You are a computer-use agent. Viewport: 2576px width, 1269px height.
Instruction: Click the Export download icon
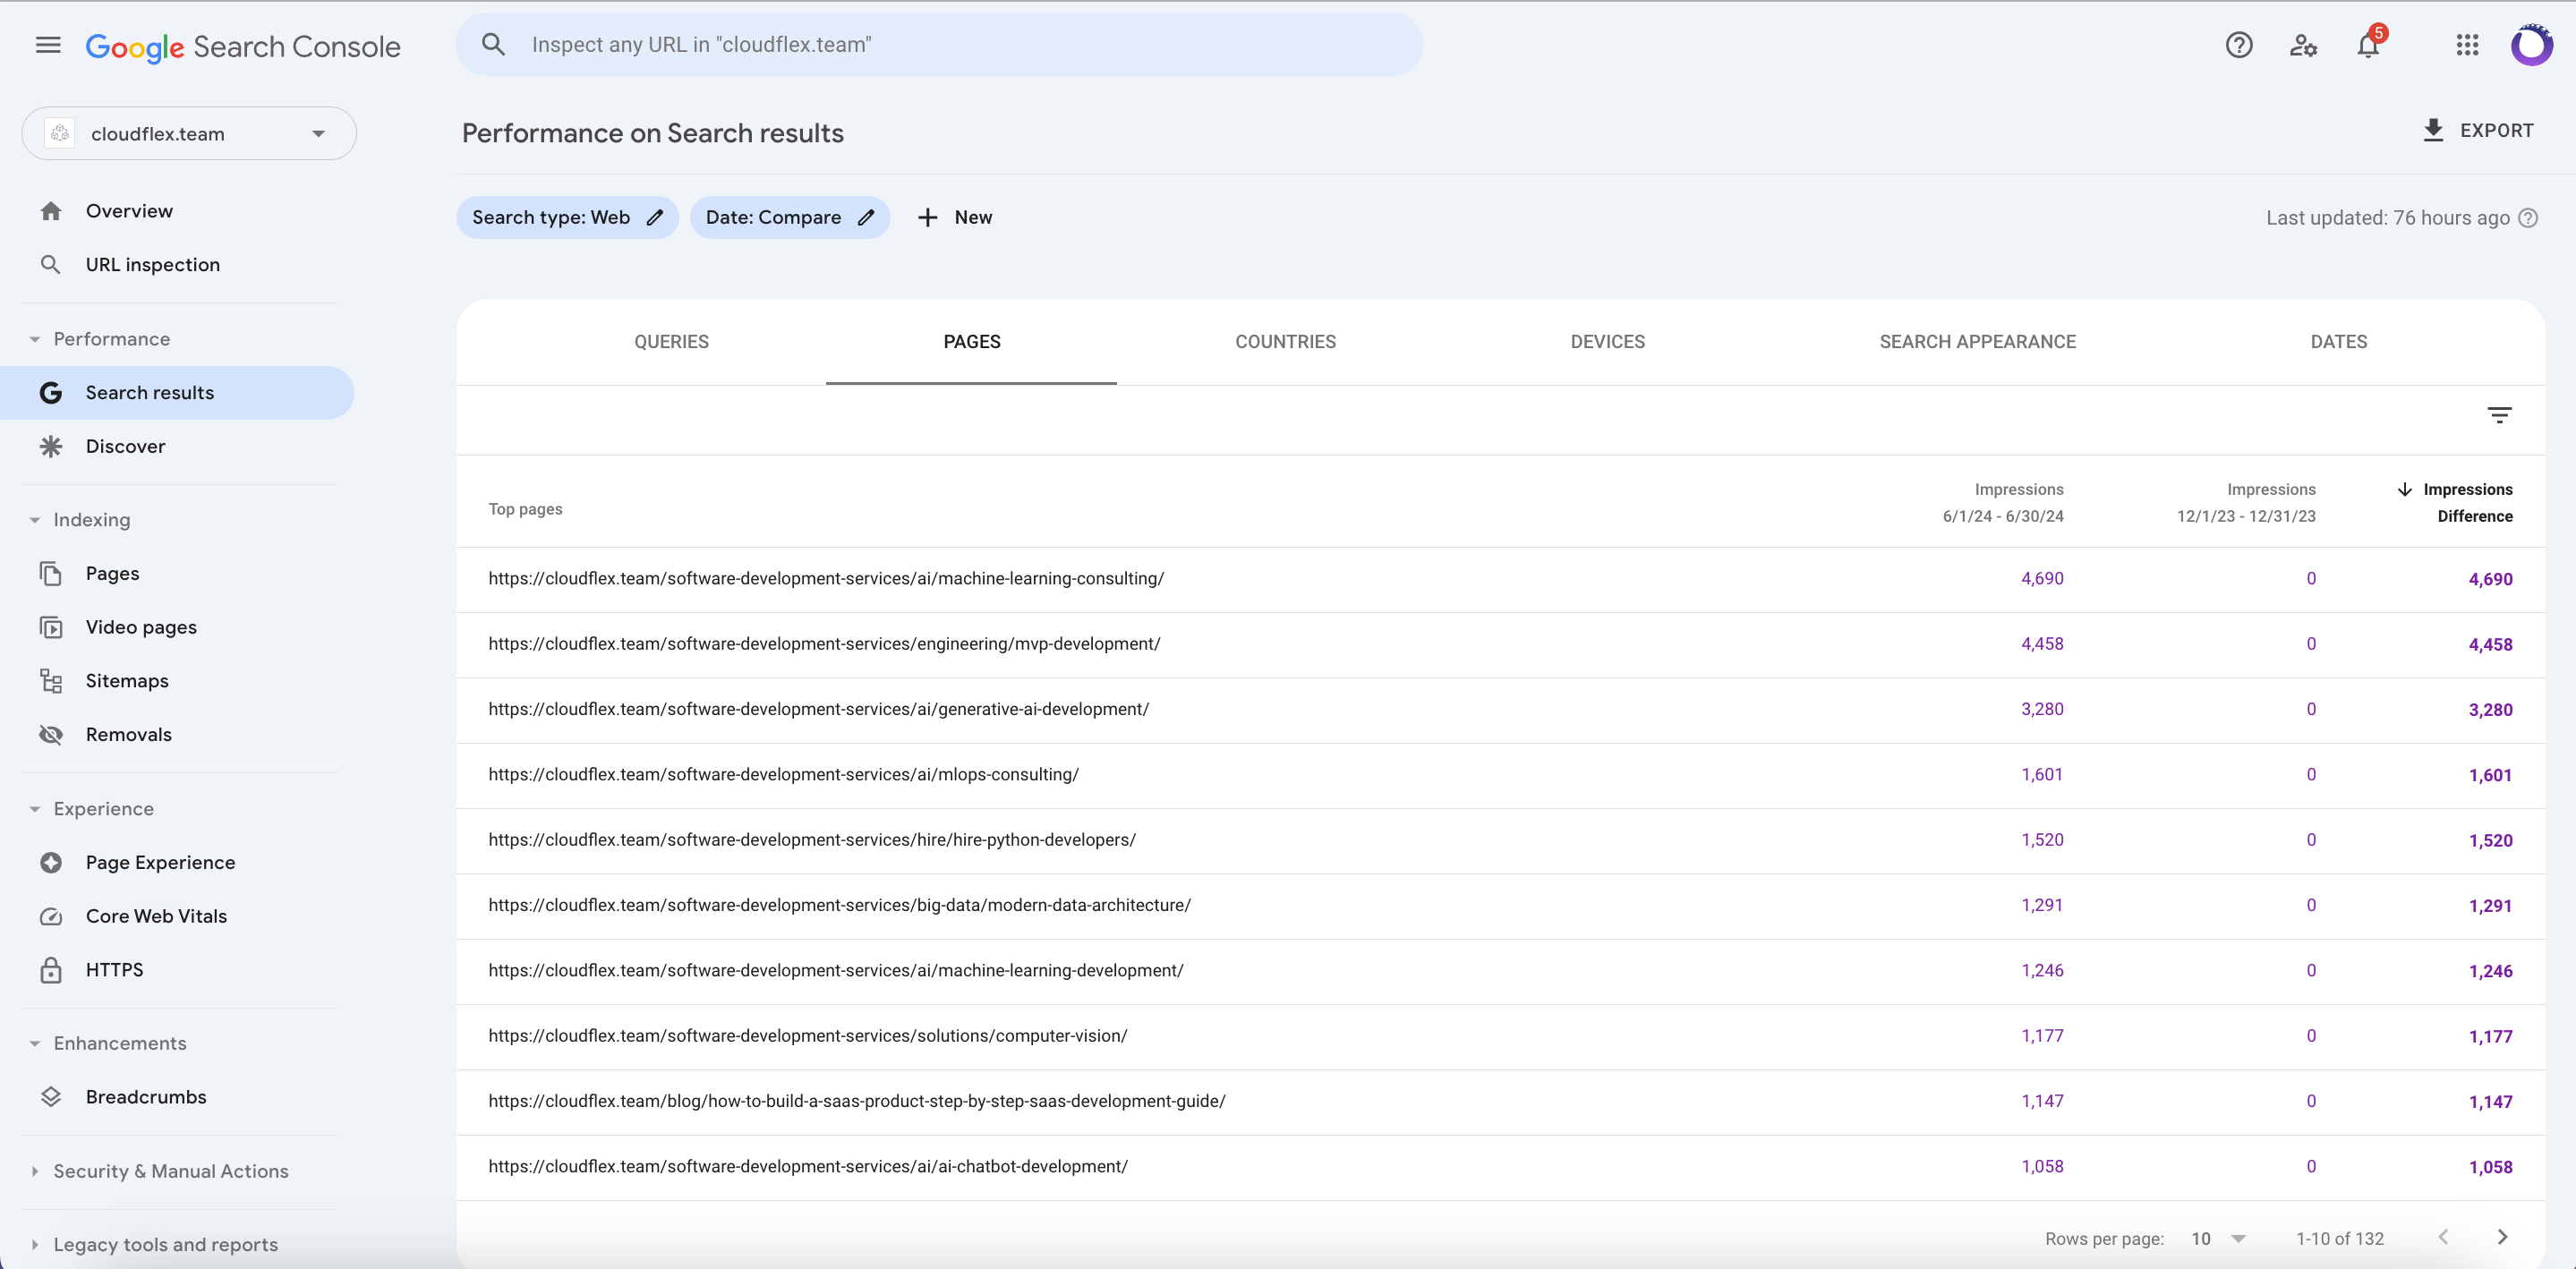pos(2433,130)
